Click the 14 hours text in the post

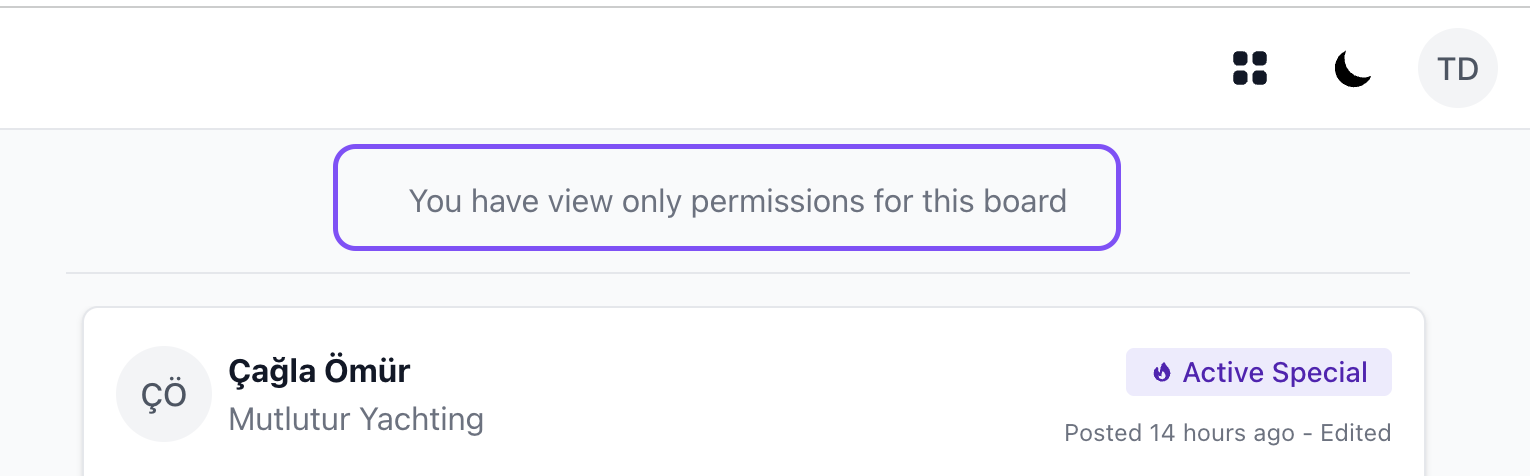pos(1199,433)
